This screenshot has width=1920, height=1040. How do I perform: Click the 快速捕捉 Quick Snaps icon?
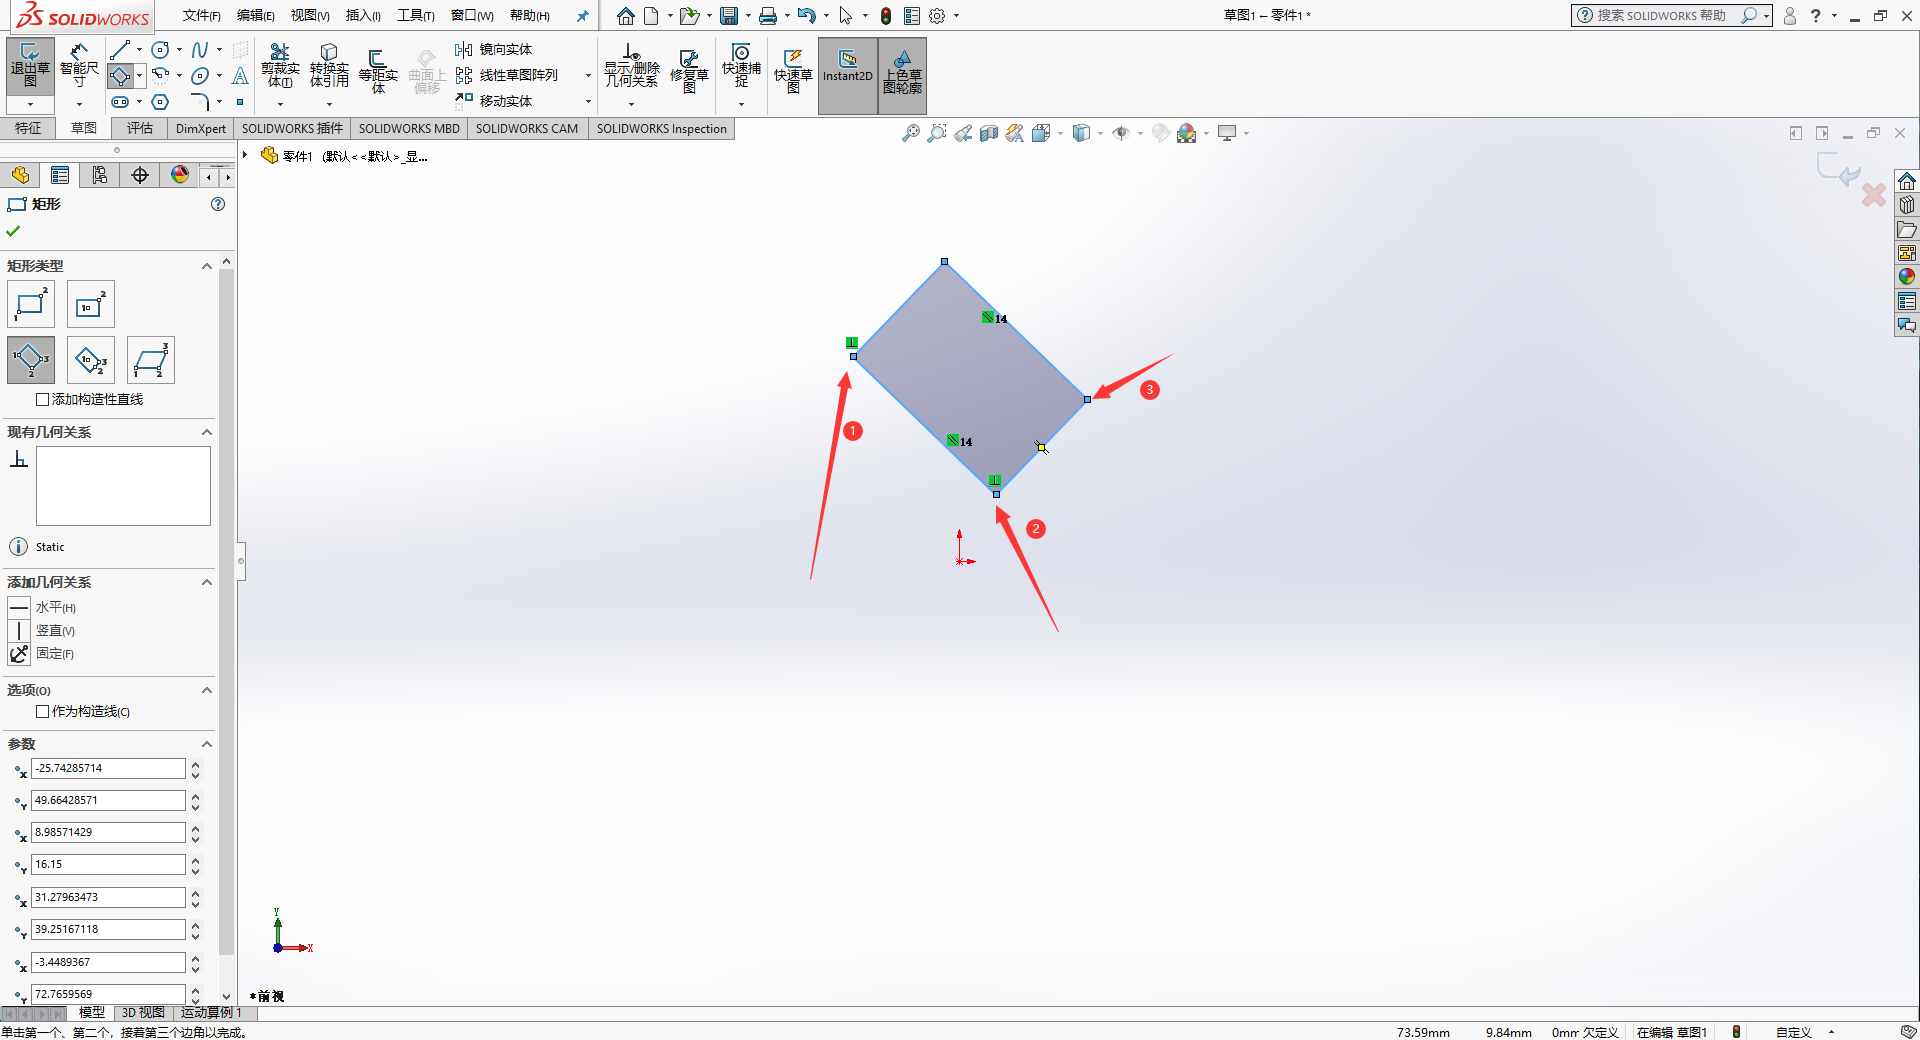point(741,66)
